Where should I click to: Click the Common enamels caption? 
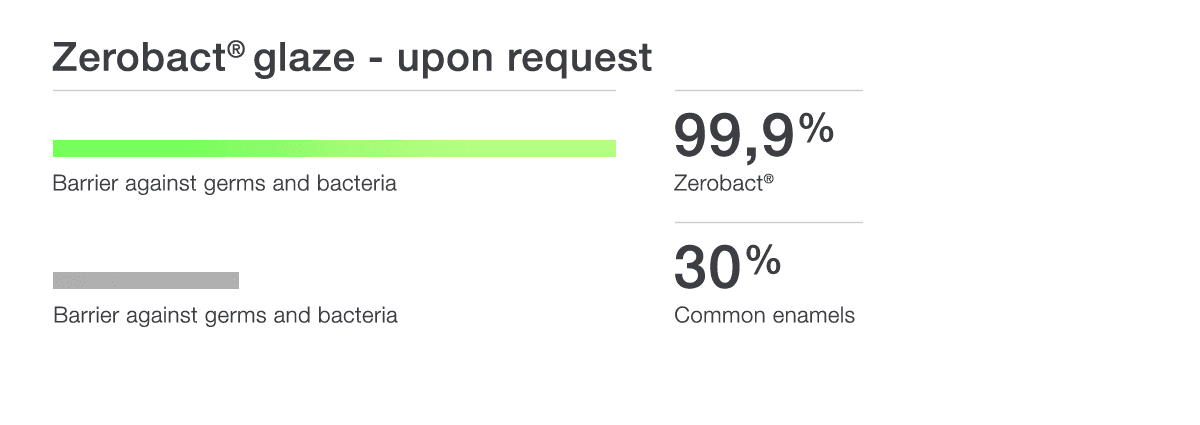point(765,316)
